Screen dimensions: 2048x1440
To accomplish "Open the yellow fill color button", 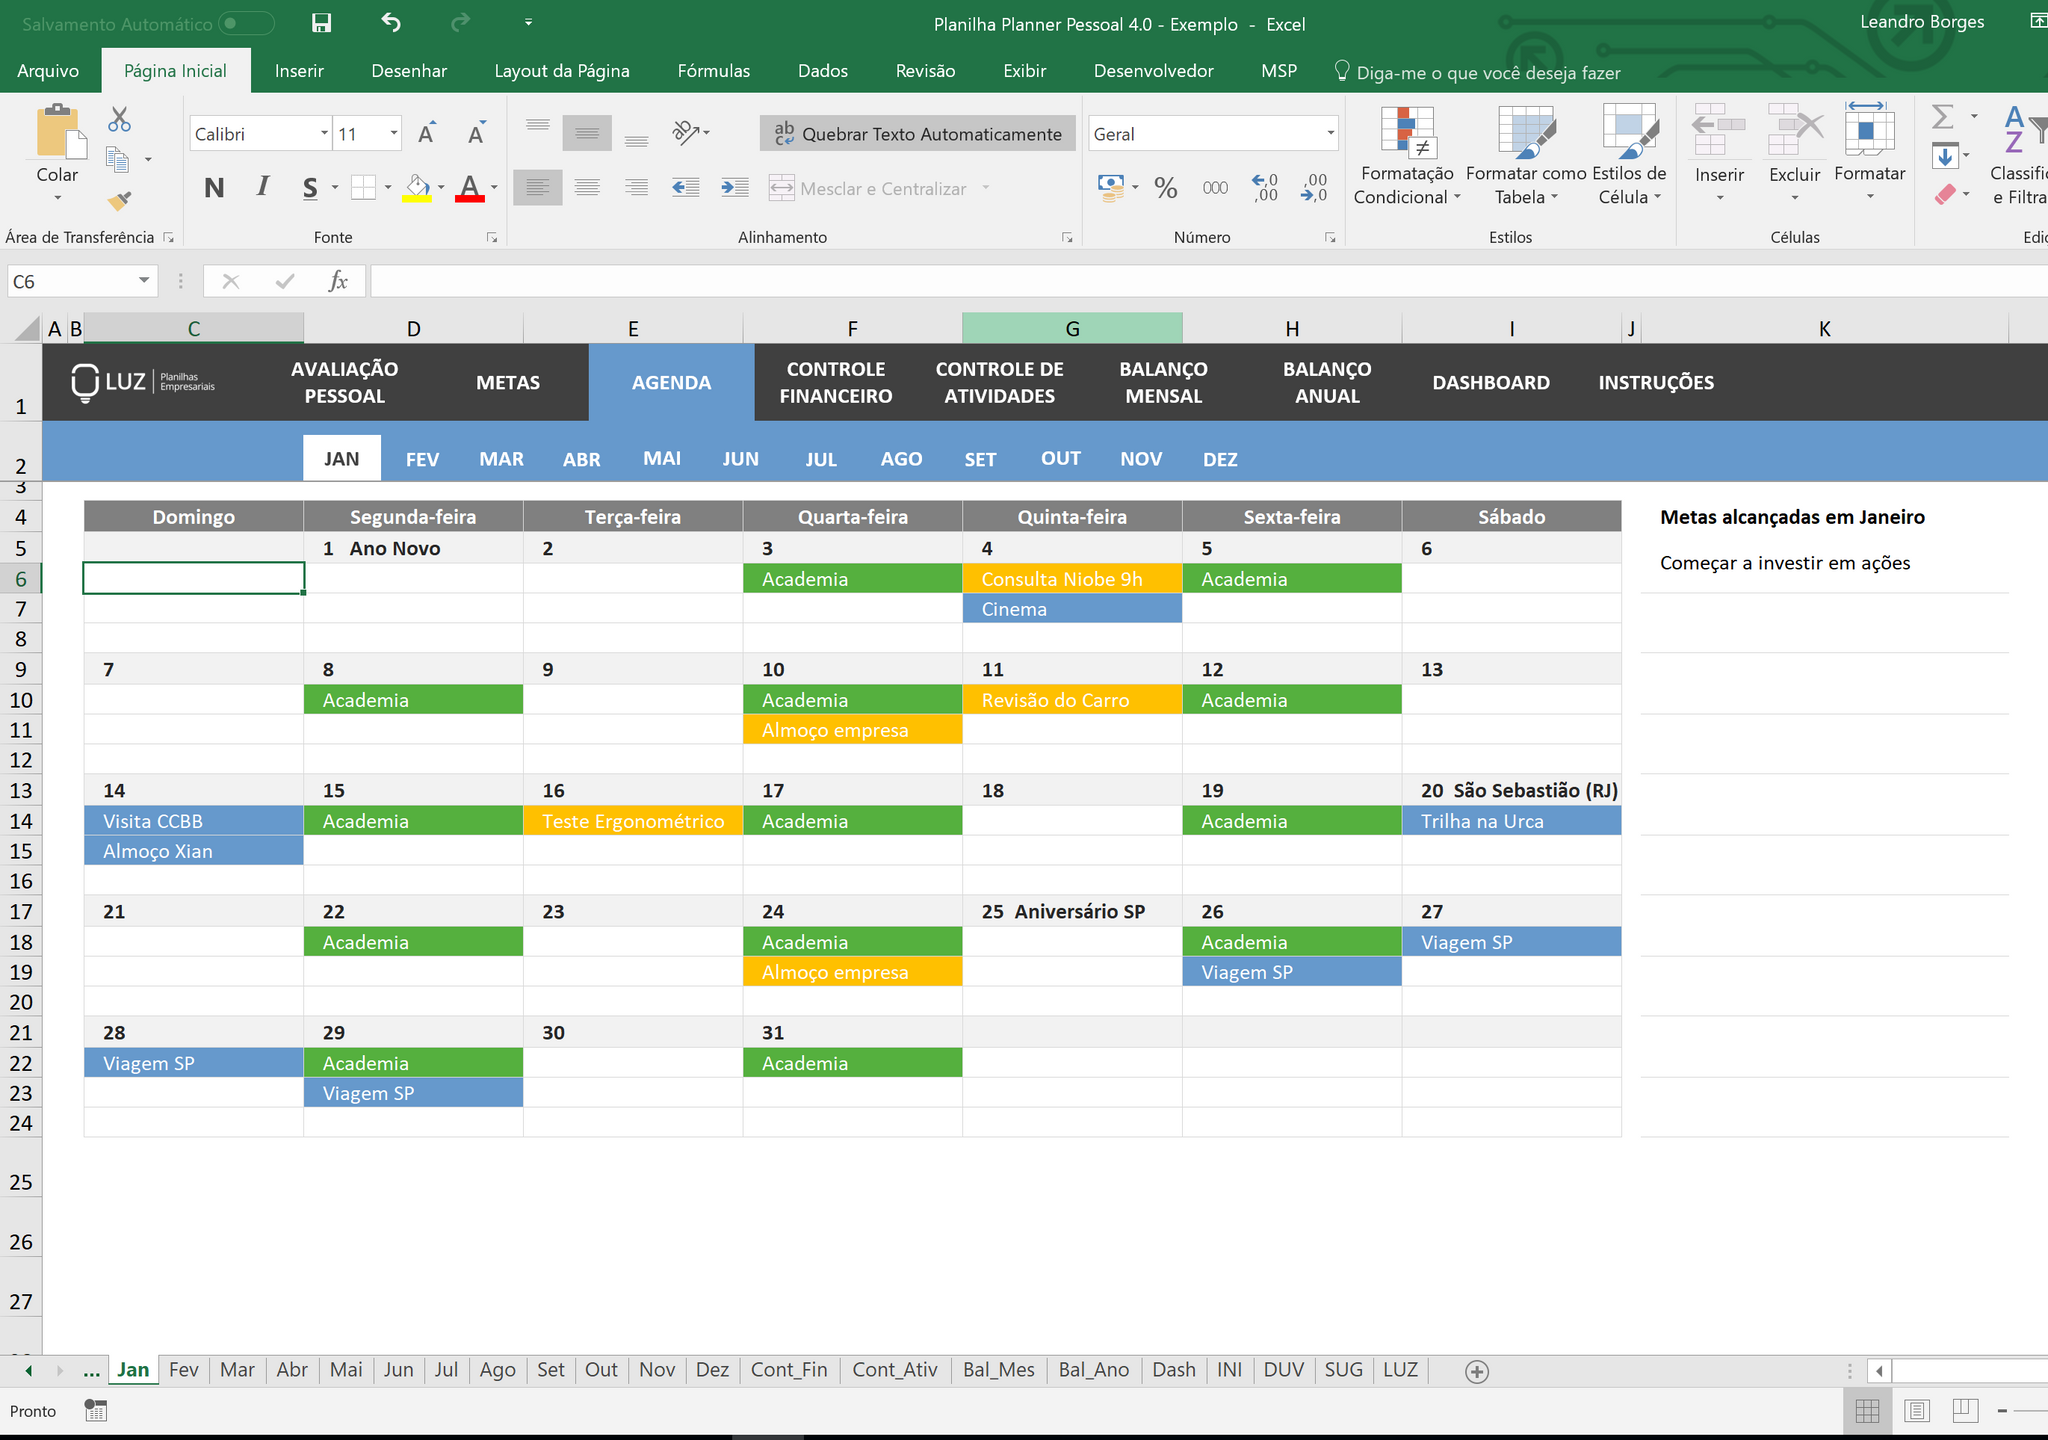I will [417, 188].
